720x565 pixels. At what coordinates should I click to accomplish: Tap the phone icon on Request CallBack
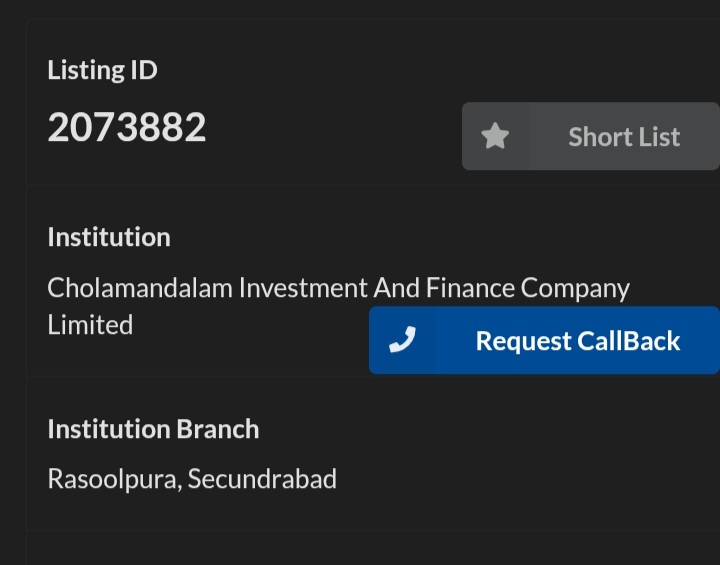(x=402, y=340)
